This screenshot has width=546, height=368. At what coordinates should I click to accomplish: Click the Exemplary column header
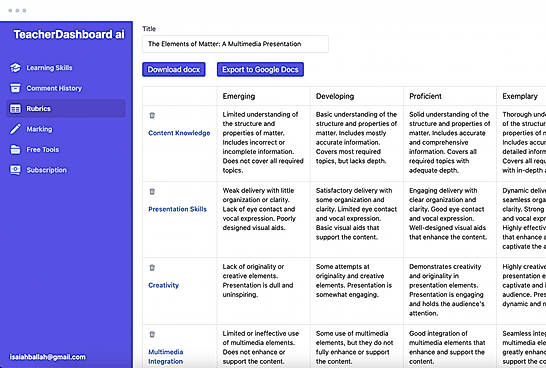(x=520, y=96)
